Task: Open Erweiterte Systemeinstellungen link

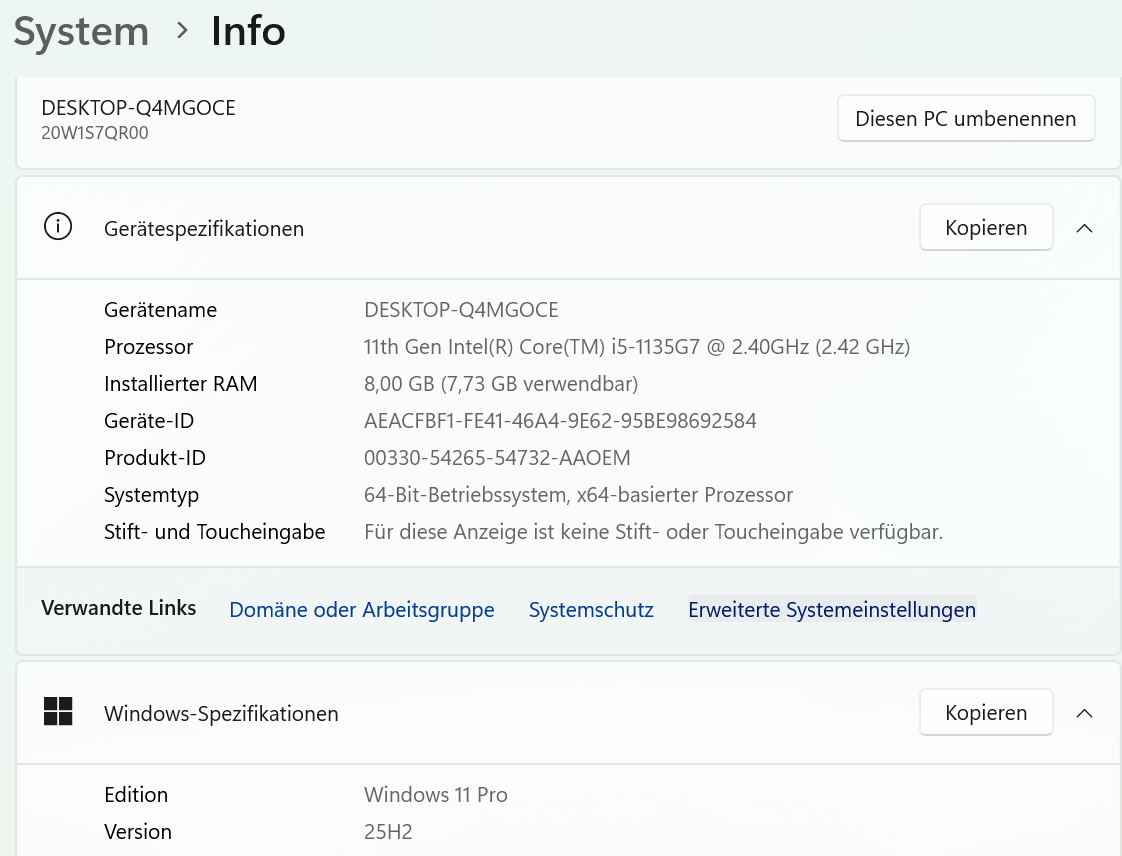Action: coord(832,610)
